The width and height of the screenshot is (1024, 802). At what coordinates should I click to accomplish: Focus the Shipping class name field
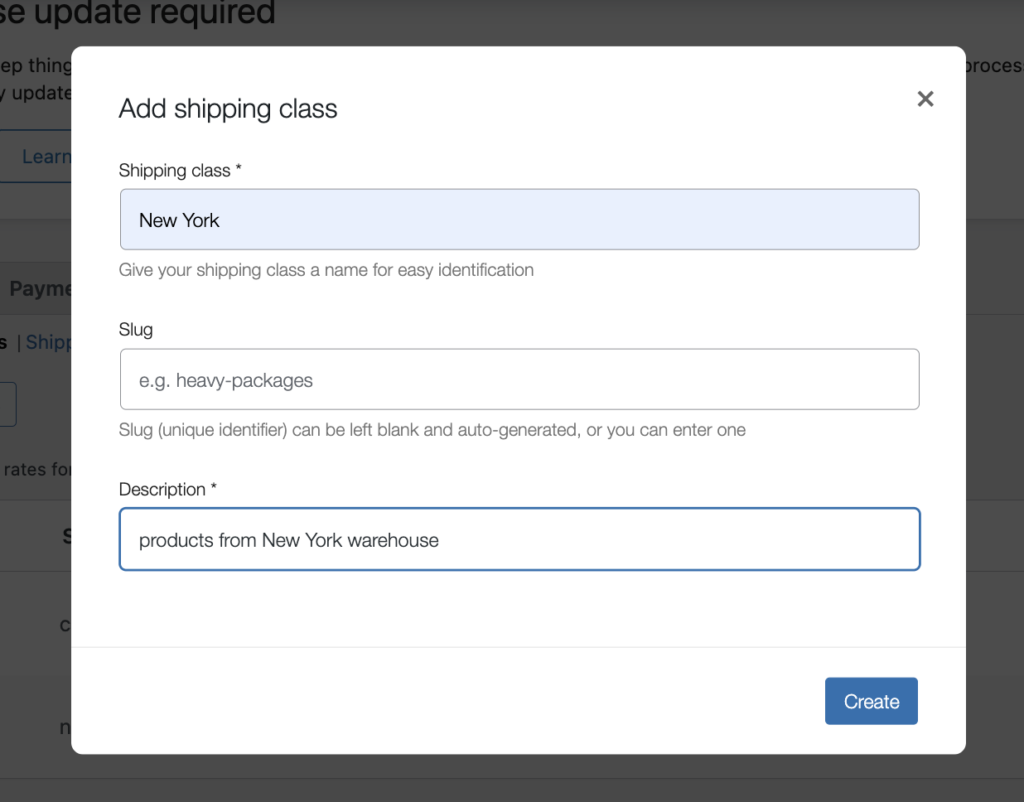coord(519,220)
